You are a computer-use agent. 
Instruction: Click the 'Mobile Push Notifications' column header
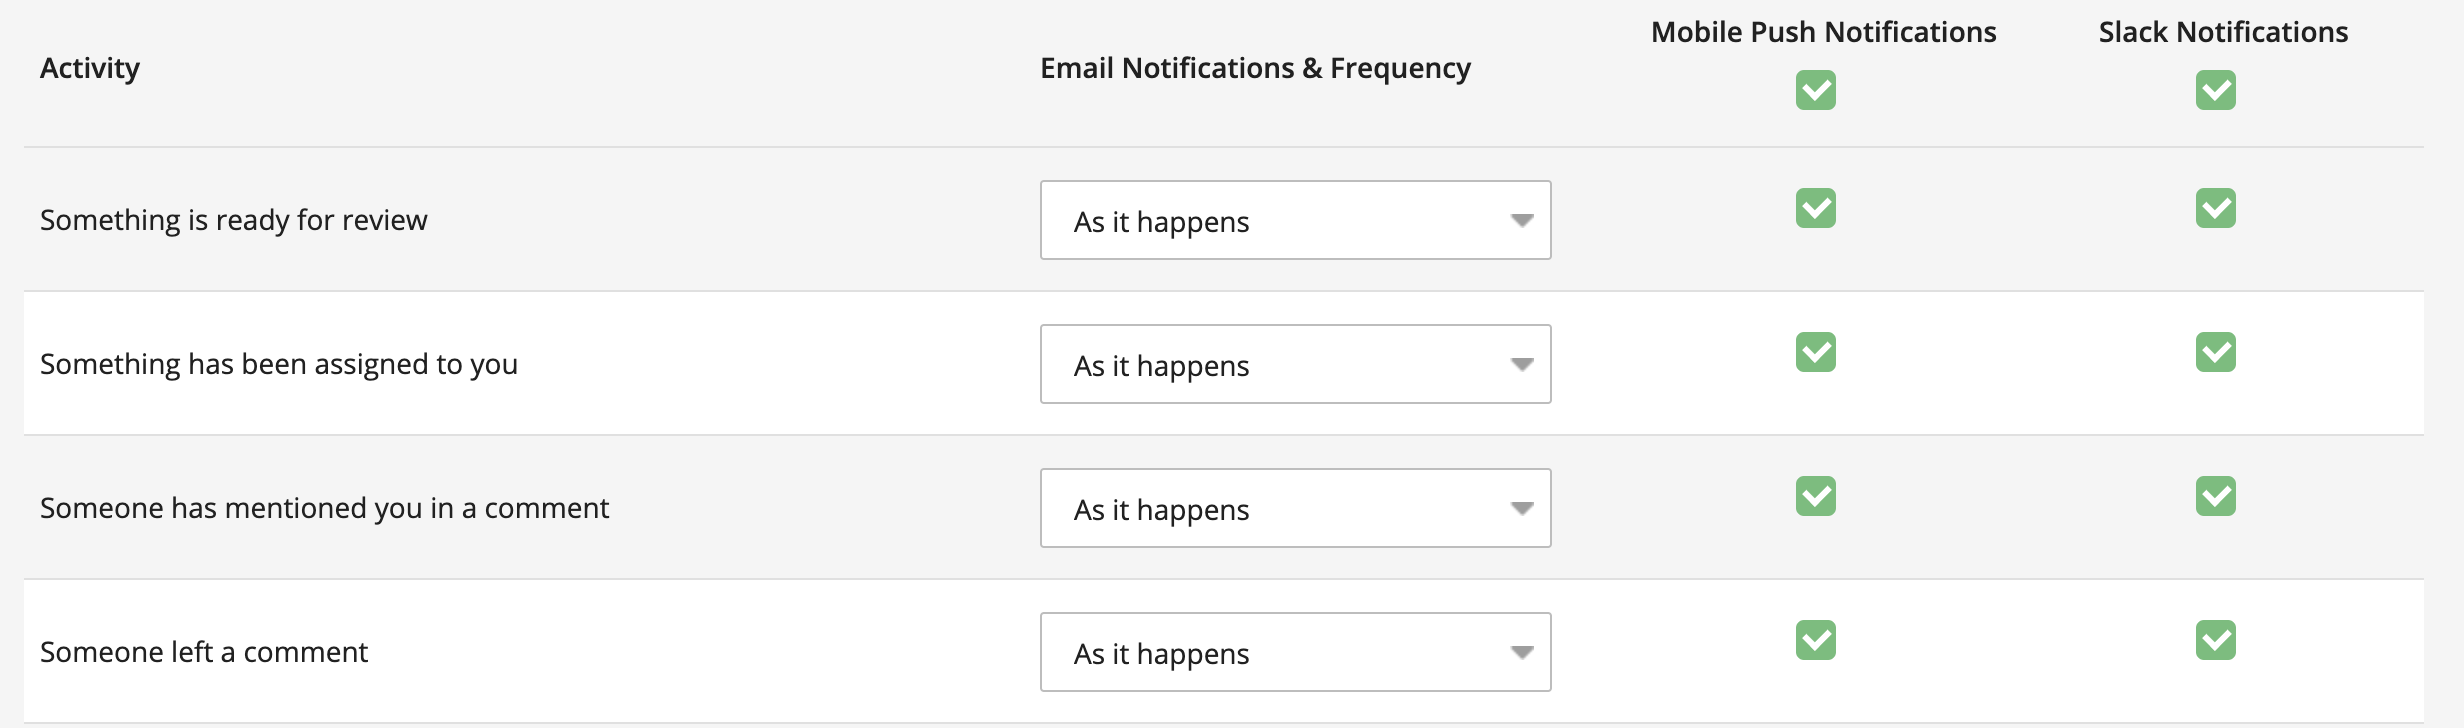(1821, 31)
